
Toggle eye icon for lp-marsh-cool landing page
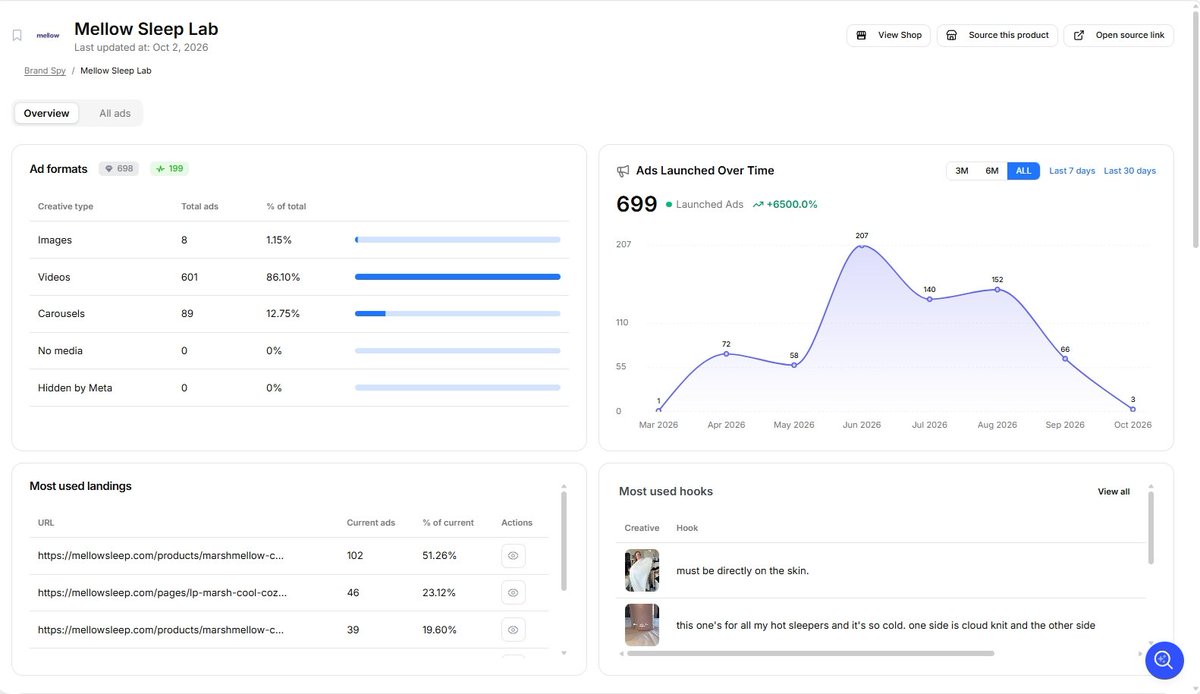coord(513,593)
